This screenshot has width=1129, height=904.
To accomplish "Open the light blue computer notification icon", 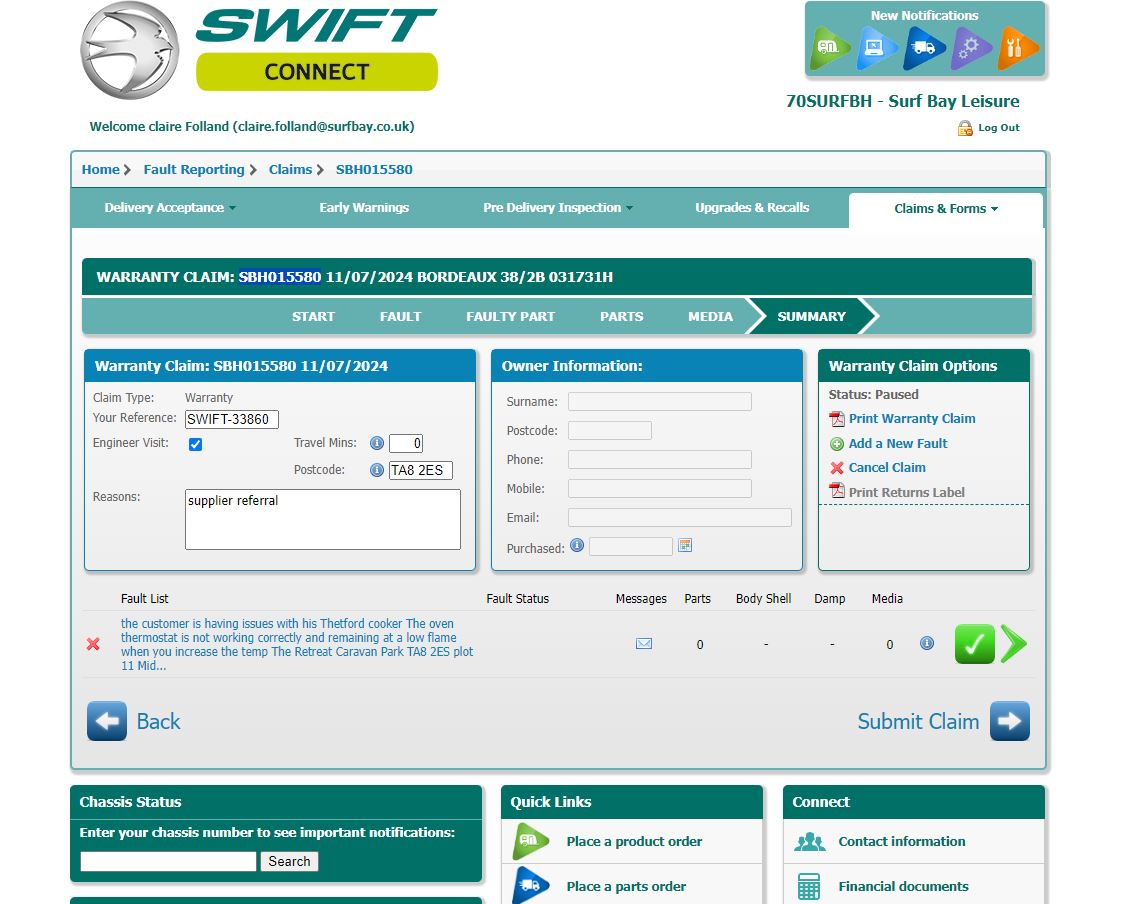I will click(x=876, y=48).
